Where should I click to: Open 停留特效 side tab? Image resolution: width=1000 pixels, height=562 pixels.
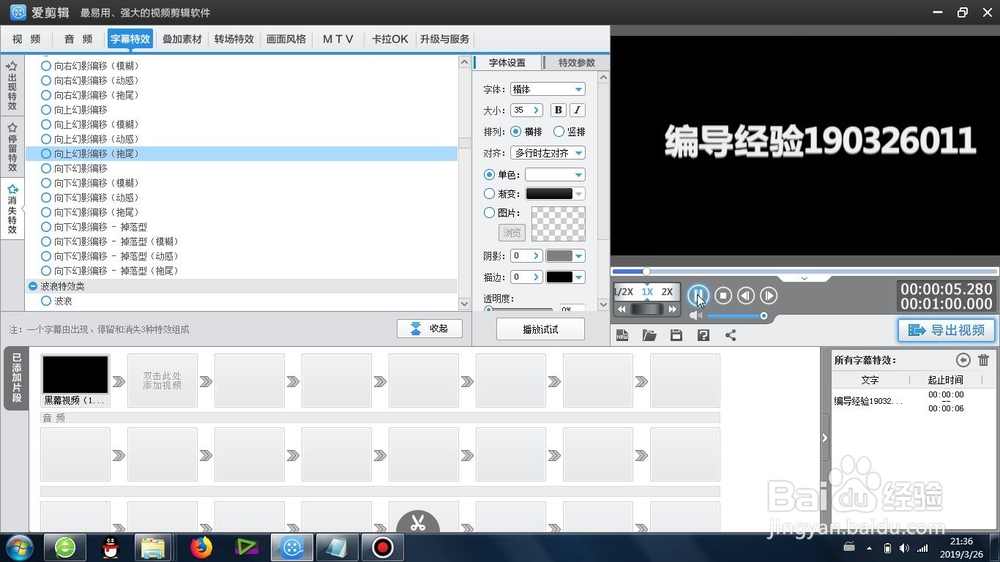point(12,147)
